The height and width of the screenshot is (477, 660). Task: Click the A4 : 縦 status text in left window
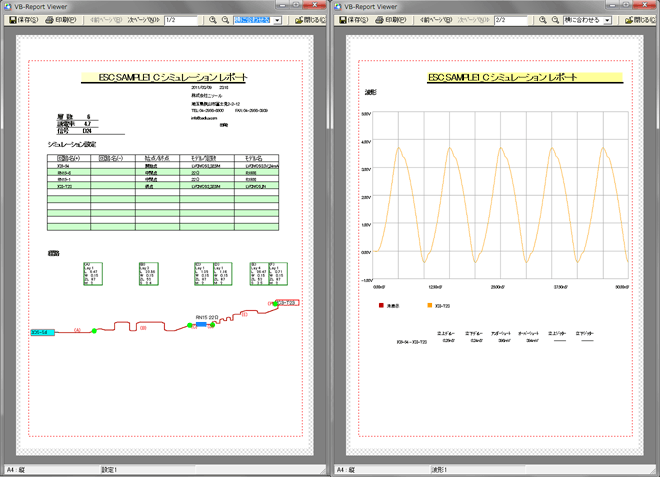pyautogui.click(x=15, y=469)
